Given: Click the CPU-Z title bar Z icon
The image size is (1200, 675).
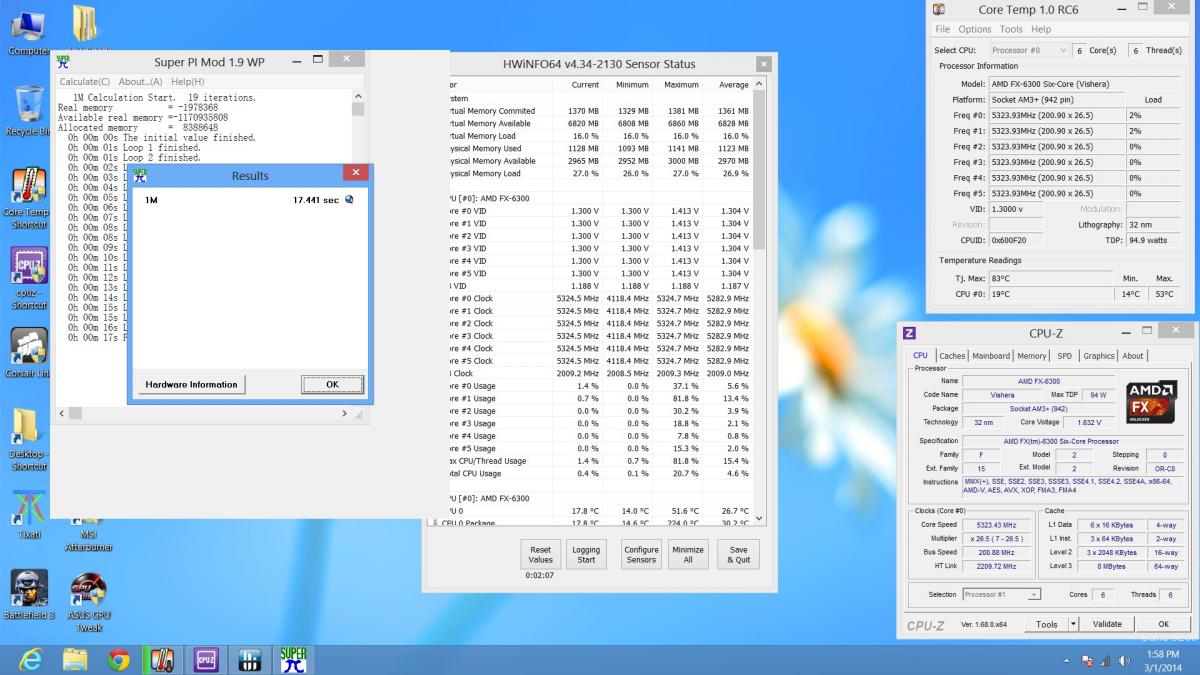Looking at the screenshot, I should click(x=909, y=333).
